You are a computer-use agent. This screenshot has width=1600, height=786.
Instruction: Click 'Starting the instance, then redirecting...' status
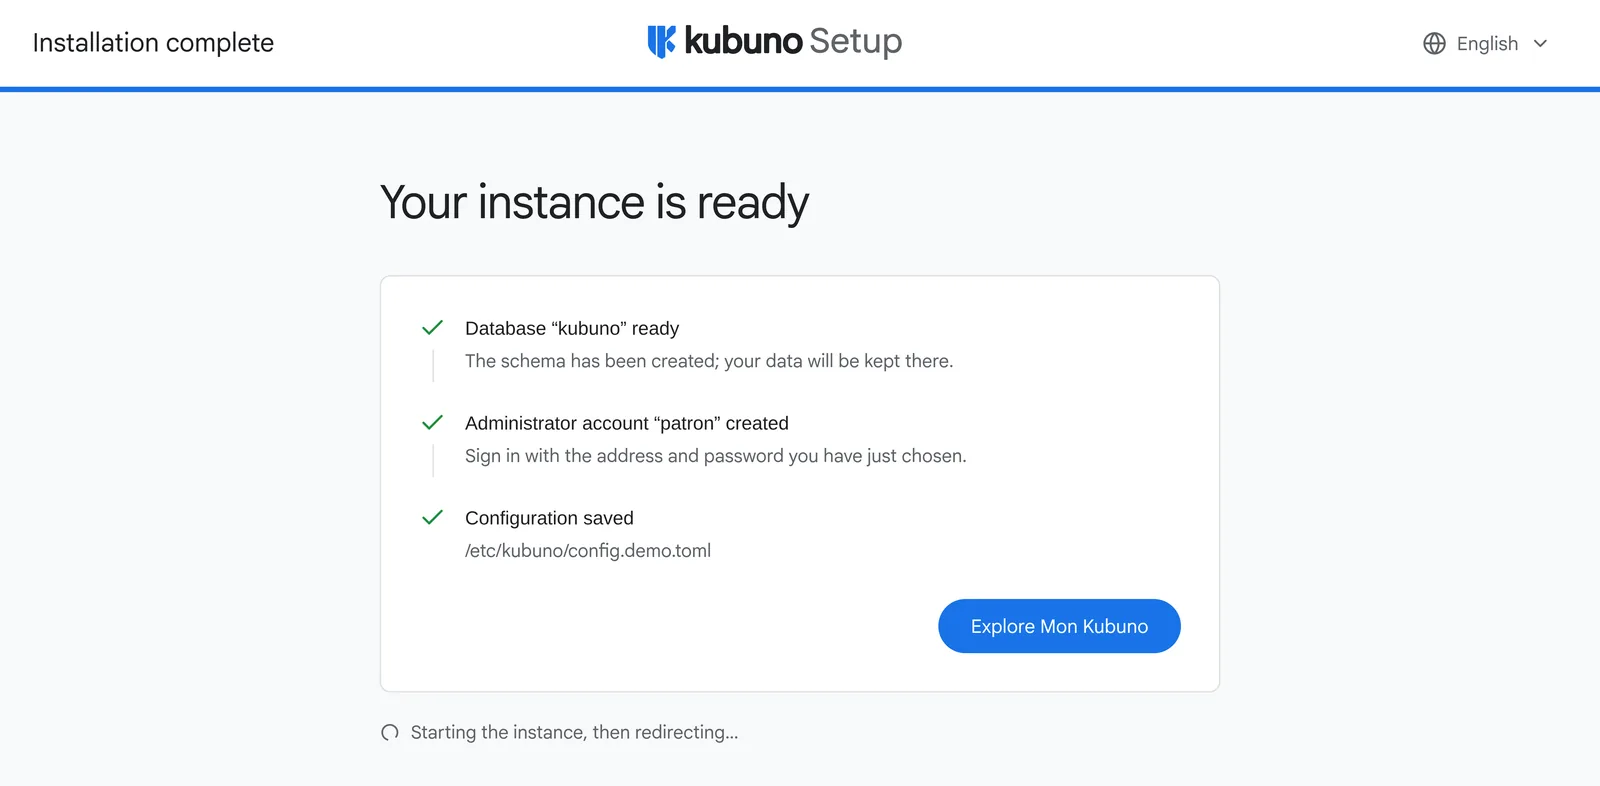[575, 732]
